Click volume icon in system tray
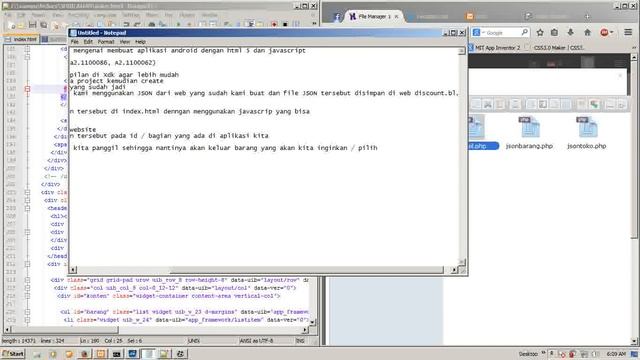The height and width of the screenshot is (360, 640). [x=595, y=354]
